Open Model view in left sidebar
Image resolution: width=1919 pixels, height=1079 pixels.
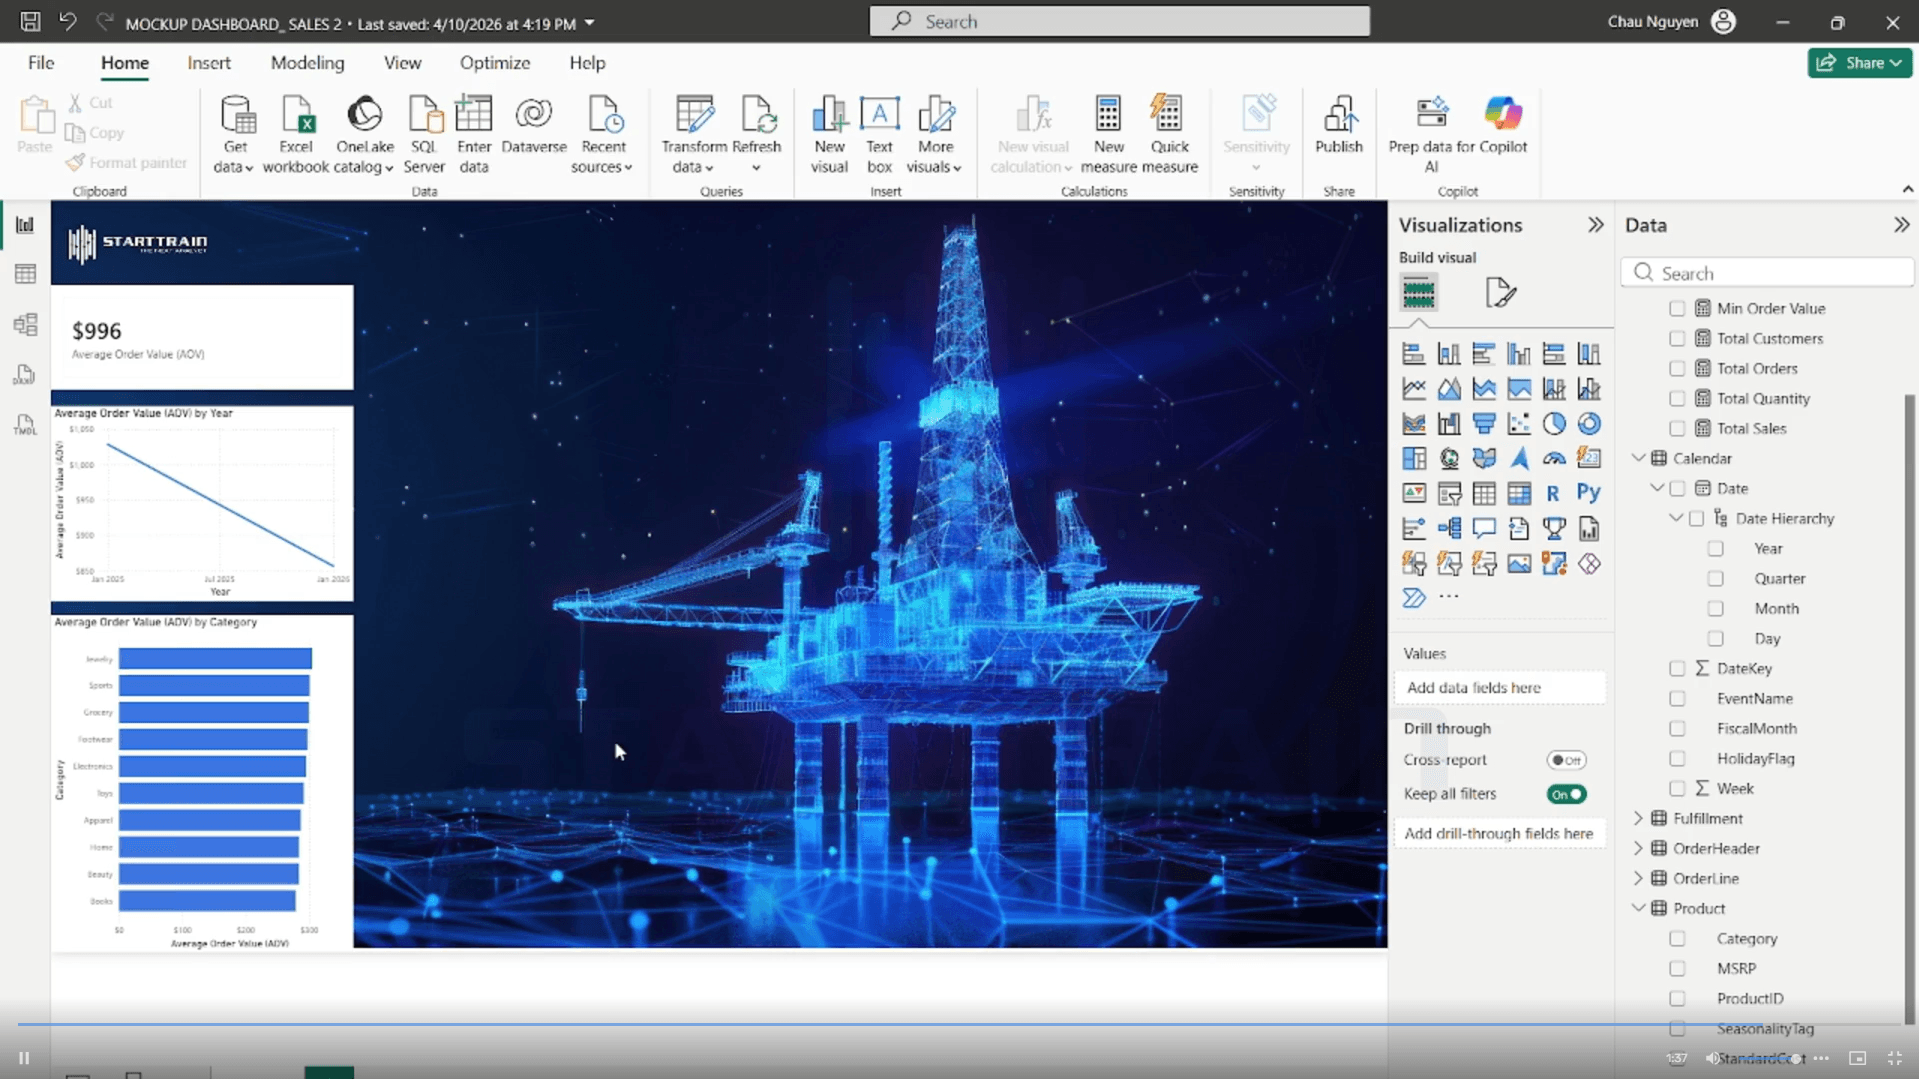point(25,324)
